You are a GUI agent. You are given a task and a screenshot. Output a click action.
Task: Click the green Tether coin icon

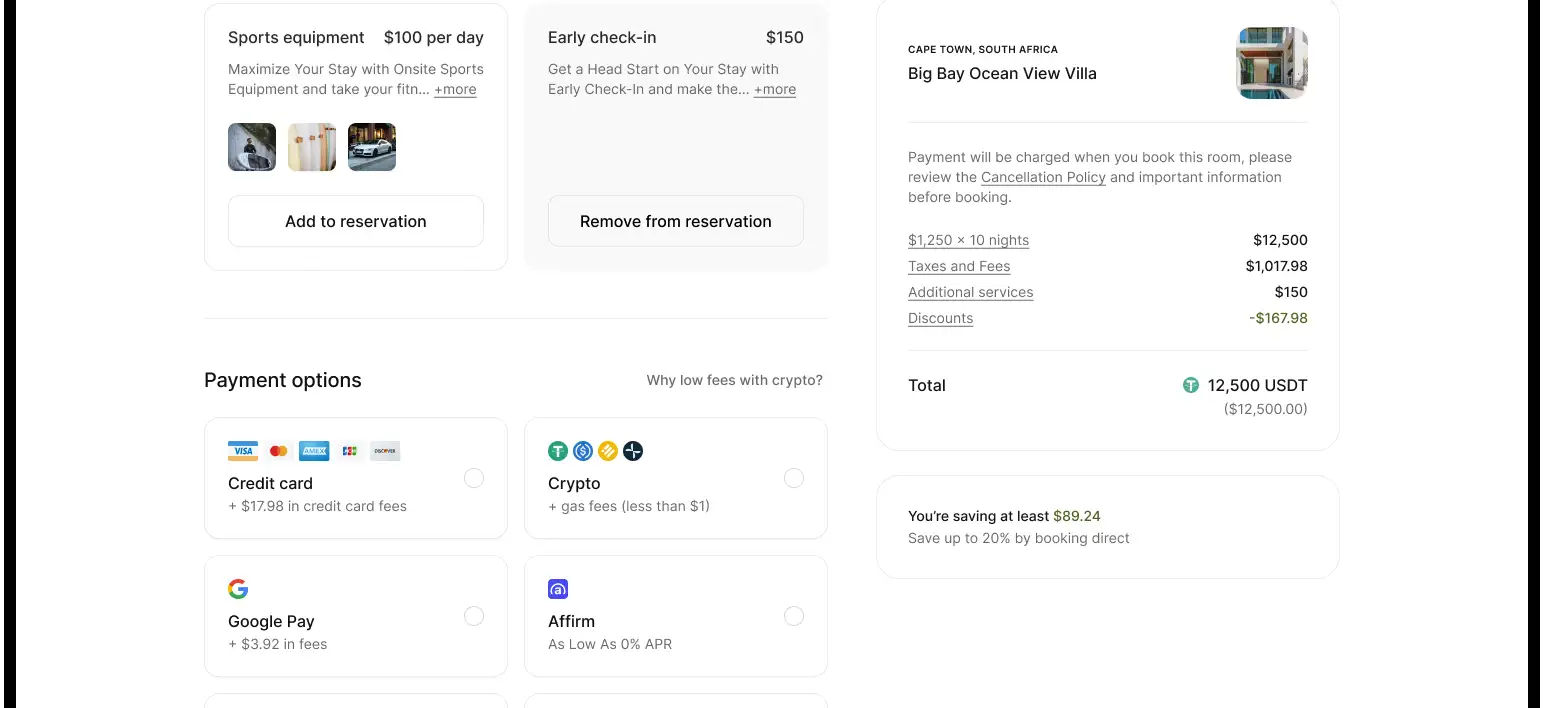coord(558,451)
